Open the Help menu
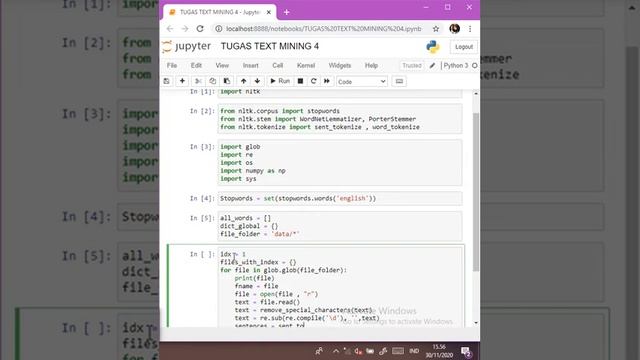The width and height of the screenshot is (640, 360). 371,65
